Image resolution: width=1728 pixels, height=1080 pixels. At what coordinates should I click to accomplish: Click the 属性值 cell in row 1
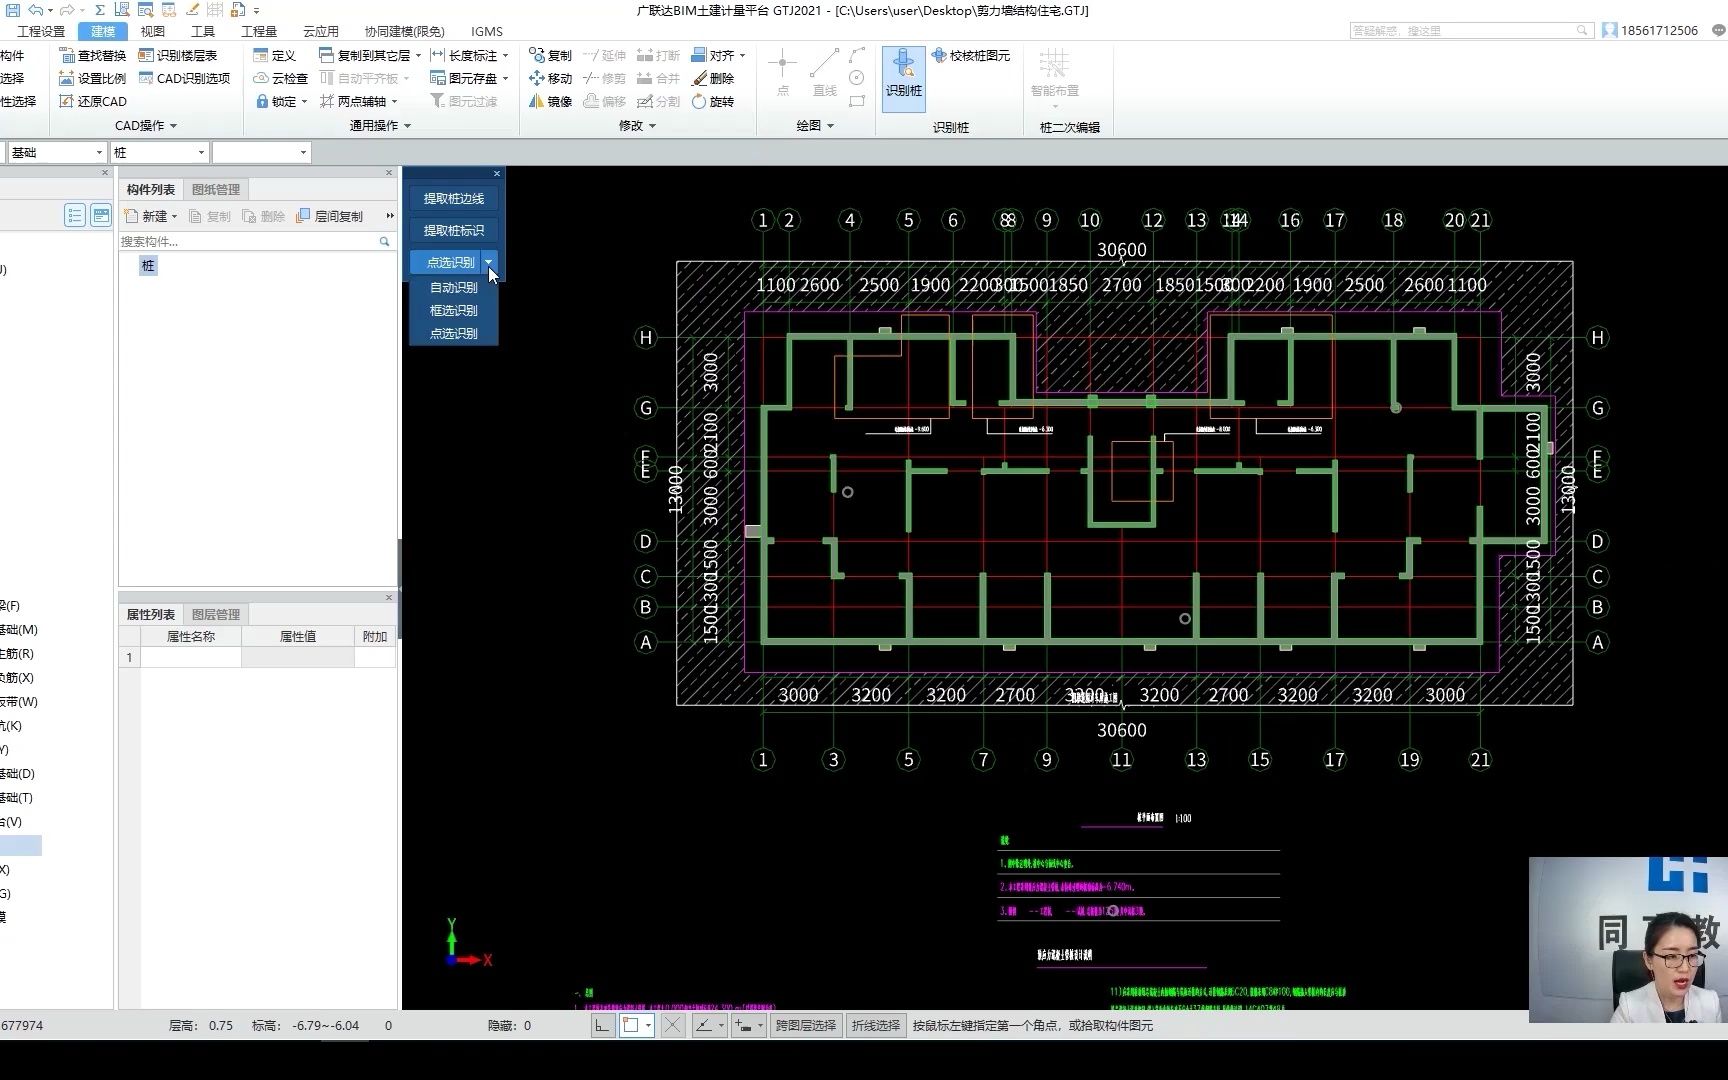click(297, 657)
